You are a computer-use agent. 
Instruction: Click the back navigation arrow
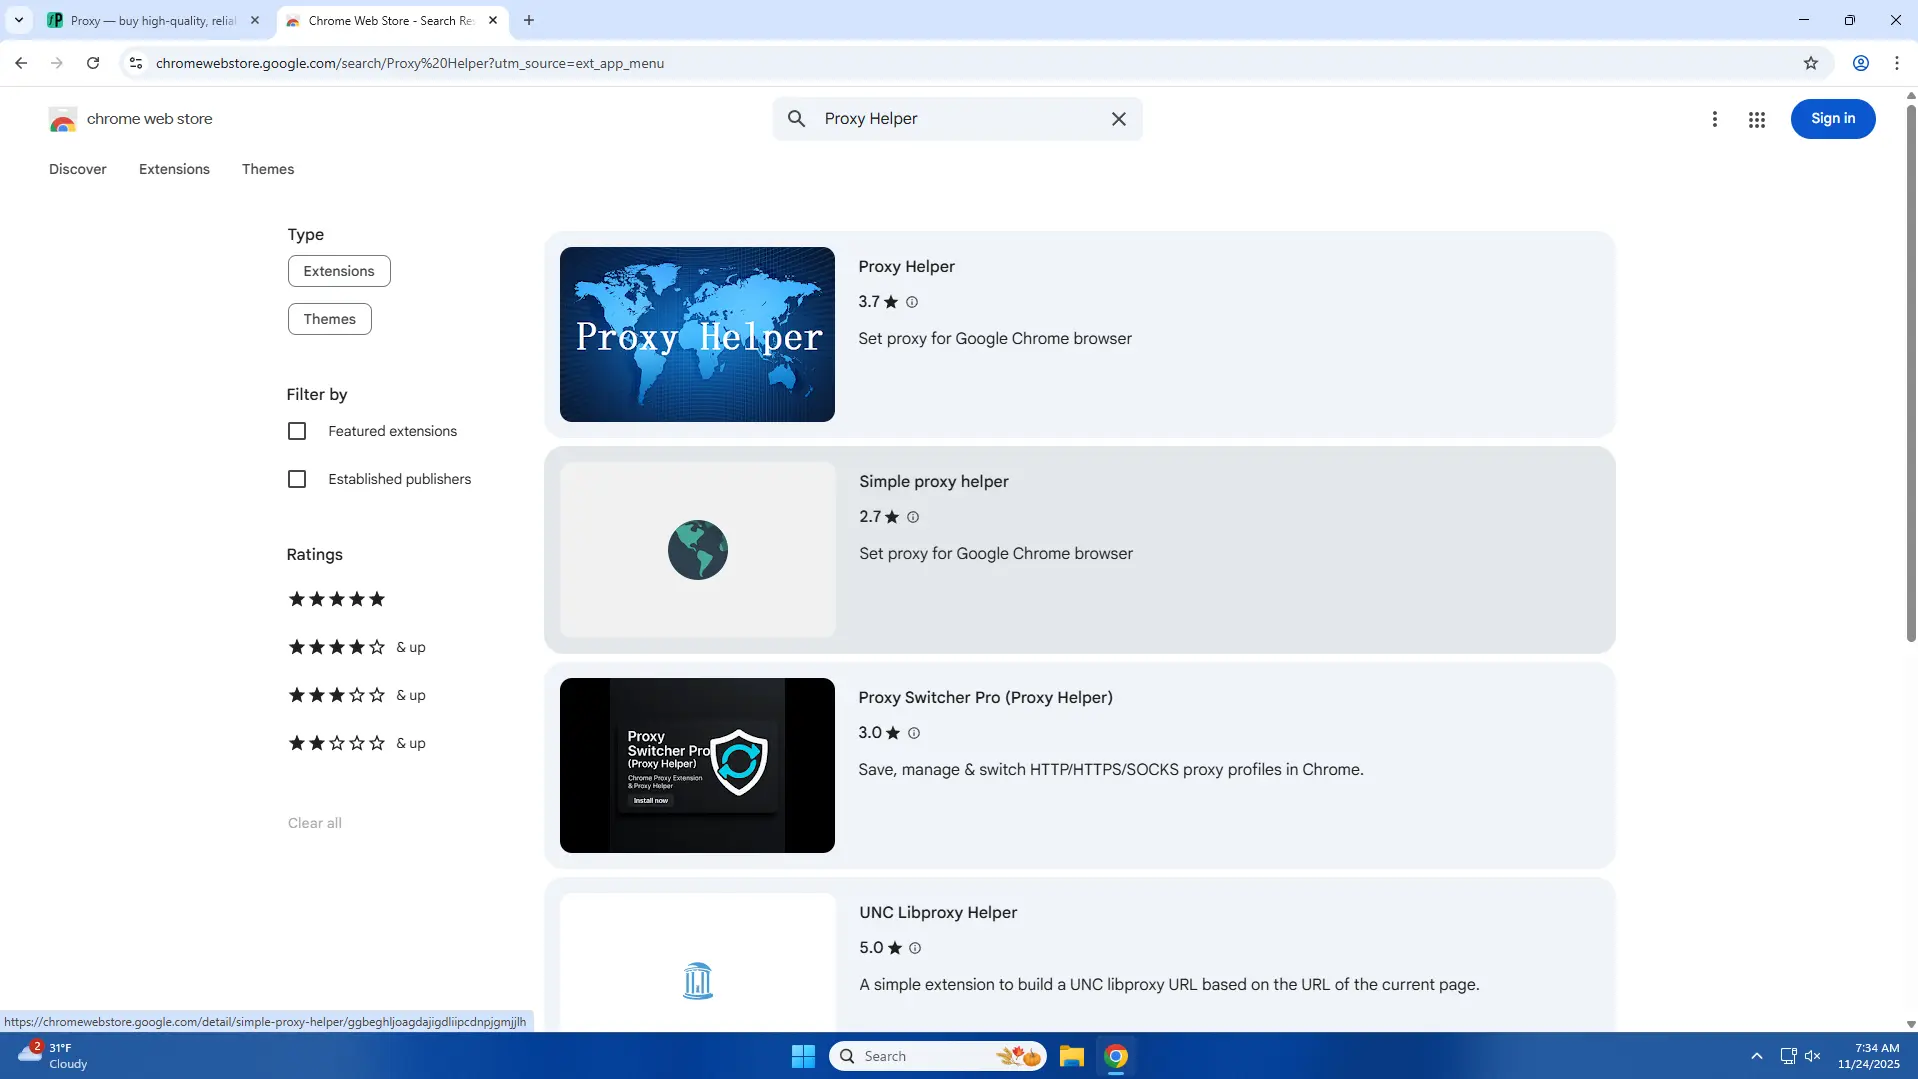coord(21,63)
